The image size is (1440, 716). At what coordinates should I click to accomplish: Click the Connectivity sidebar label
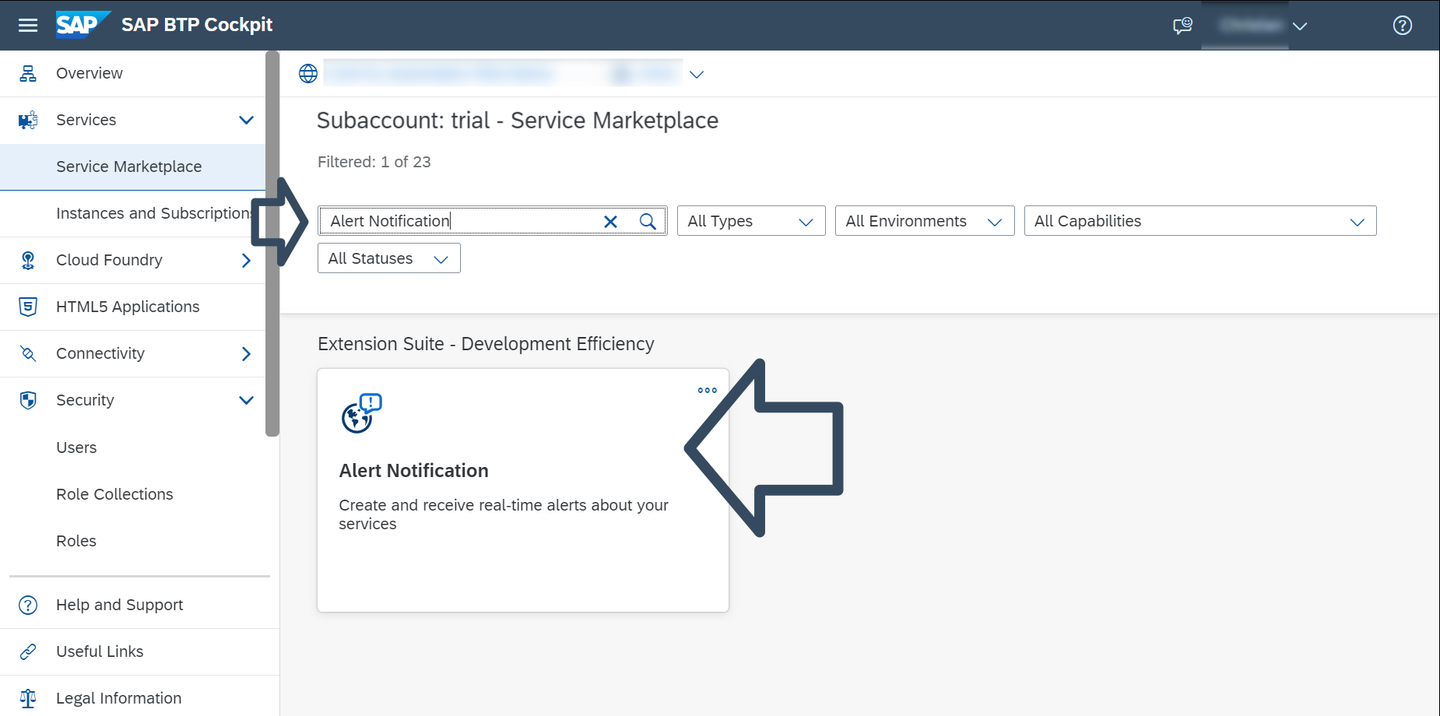tap(100, 354)
